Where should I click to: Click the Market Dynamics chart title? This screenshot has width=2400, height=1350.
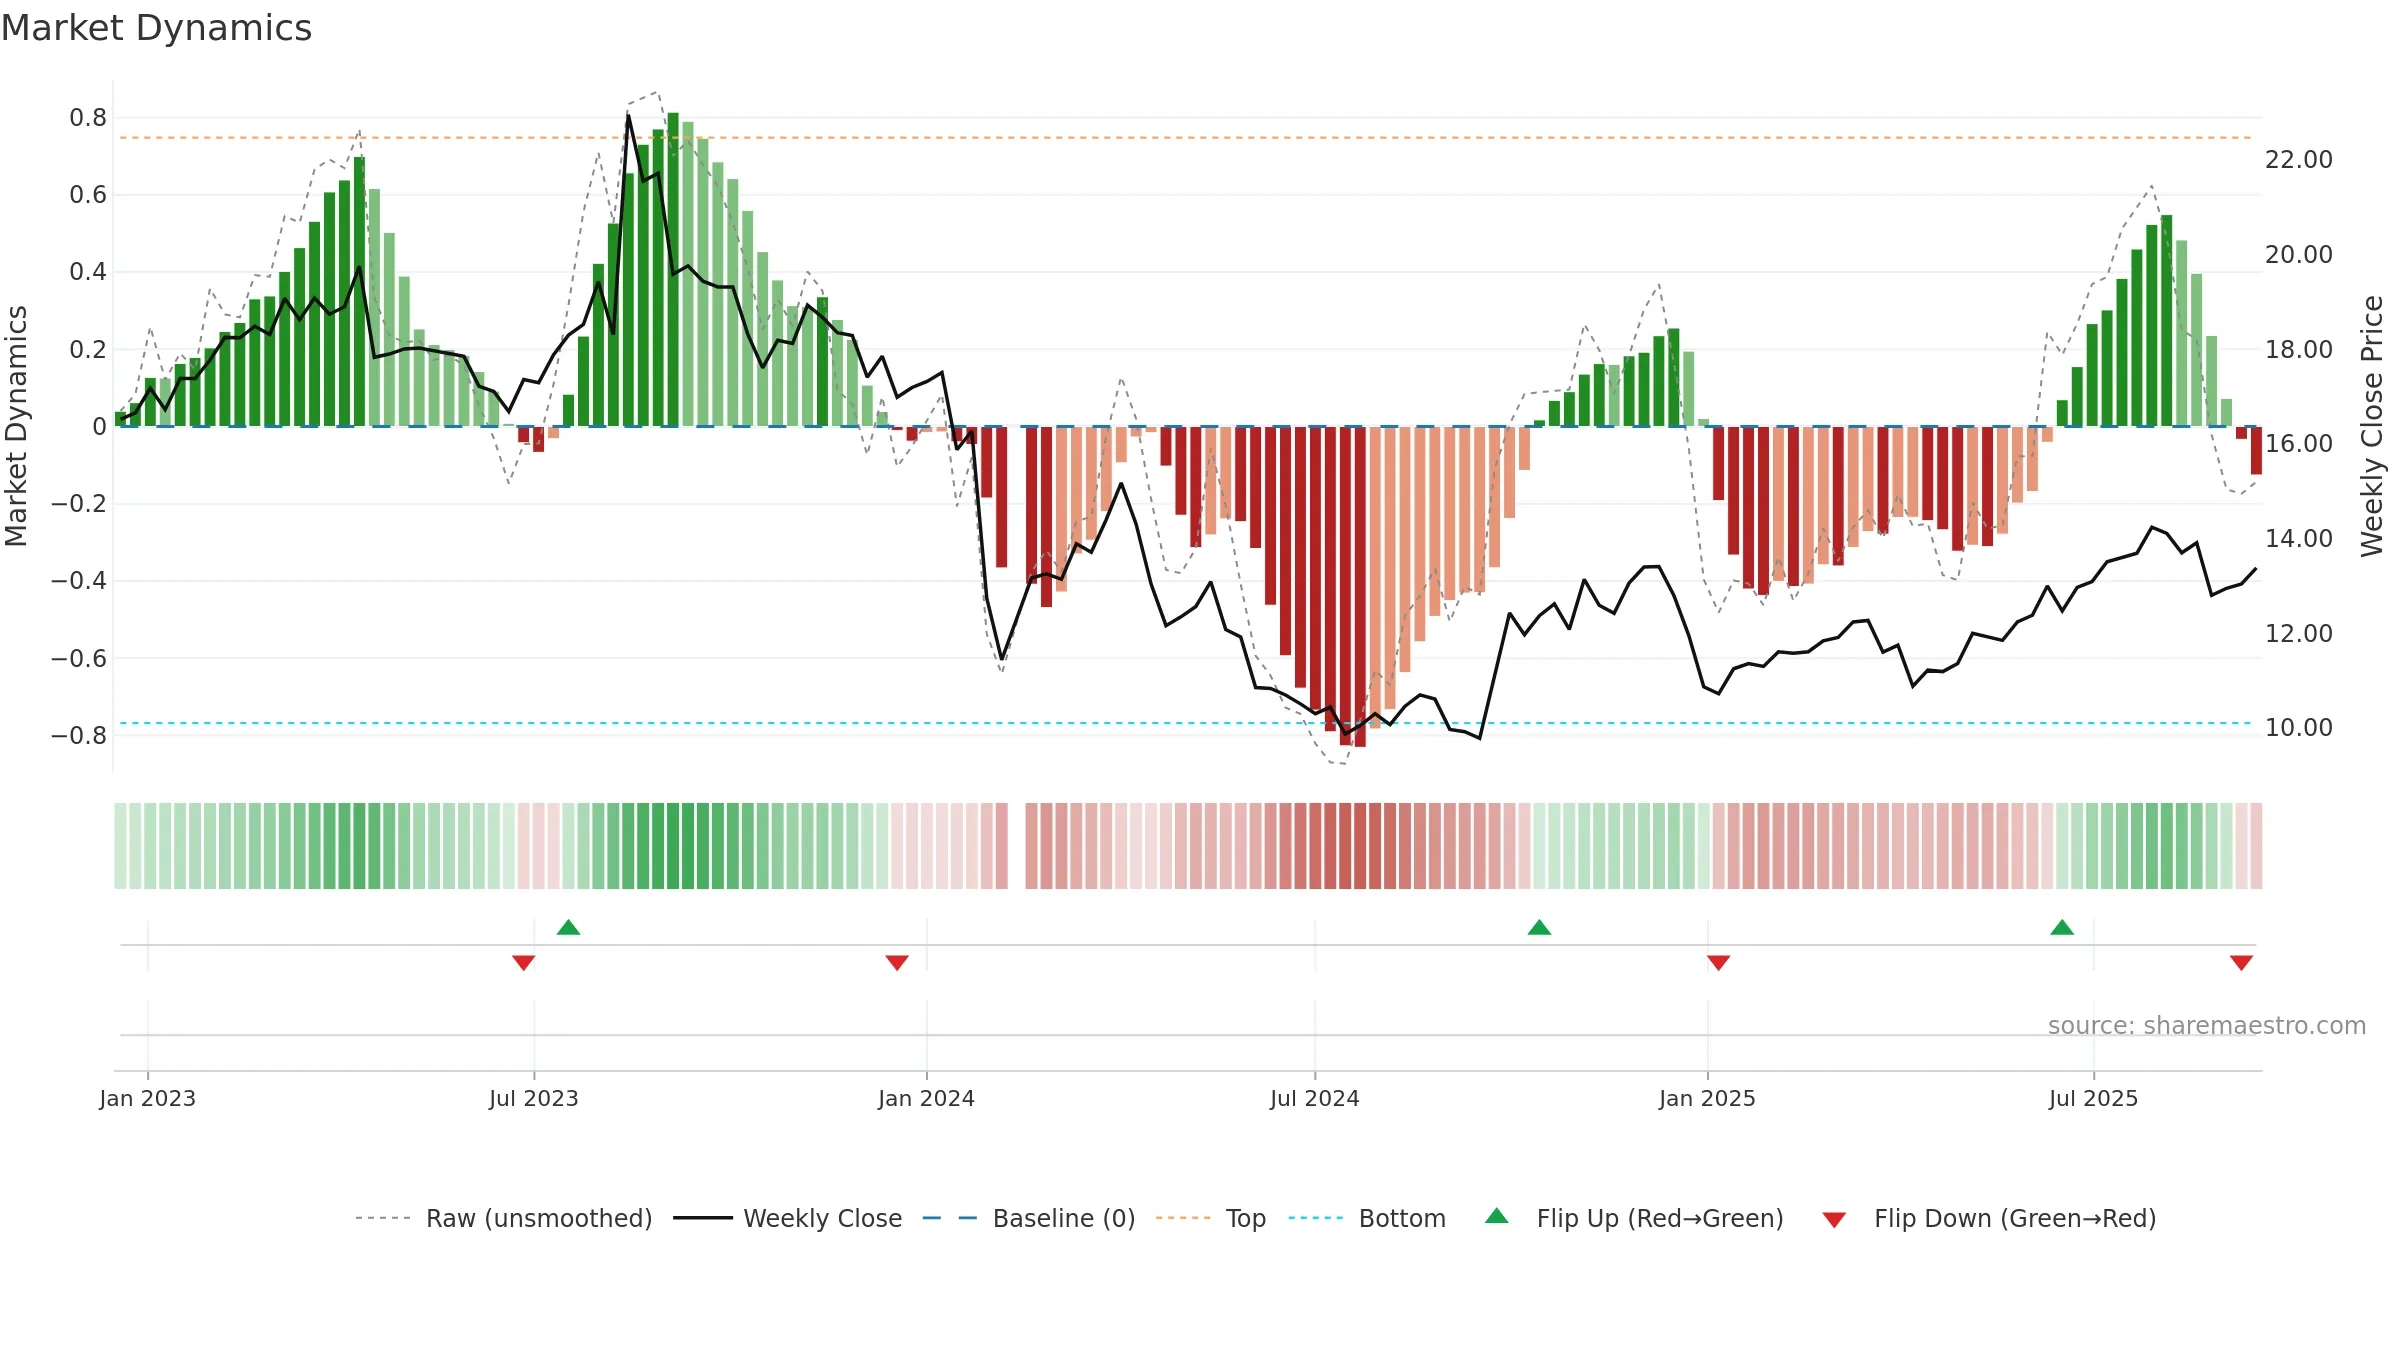click(156, 28)
